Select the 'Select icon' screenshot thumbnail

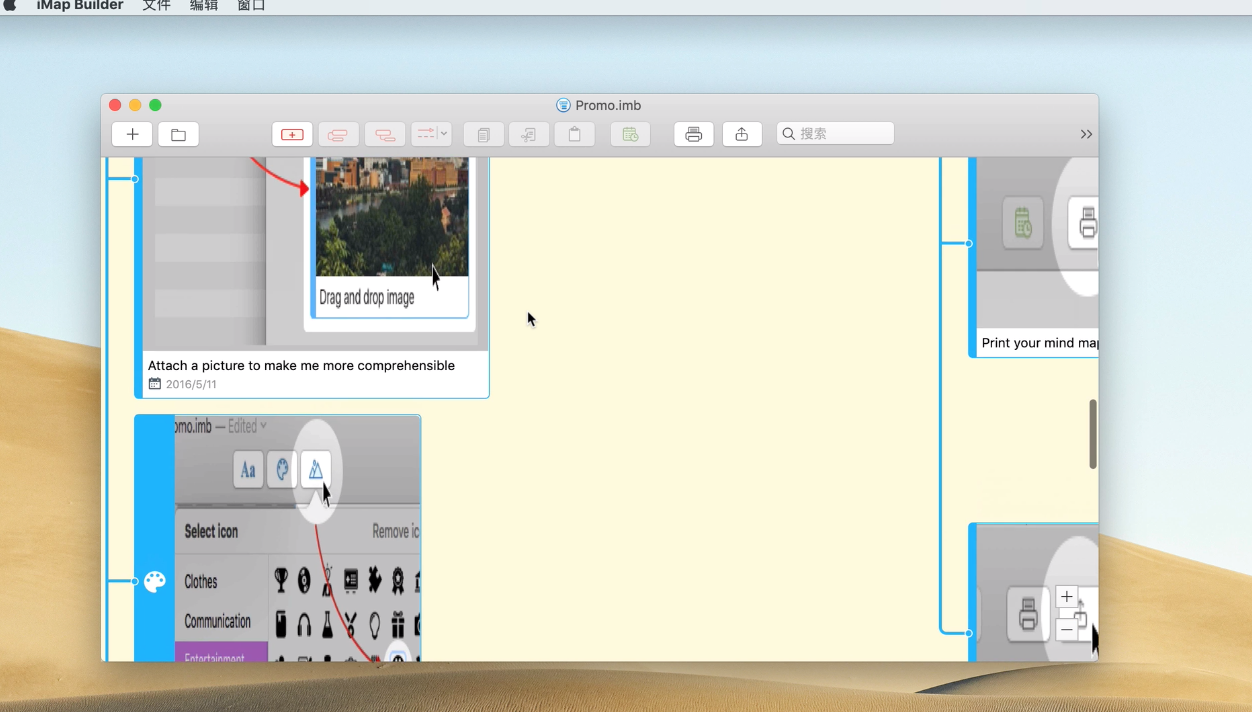tap(297, 538)
